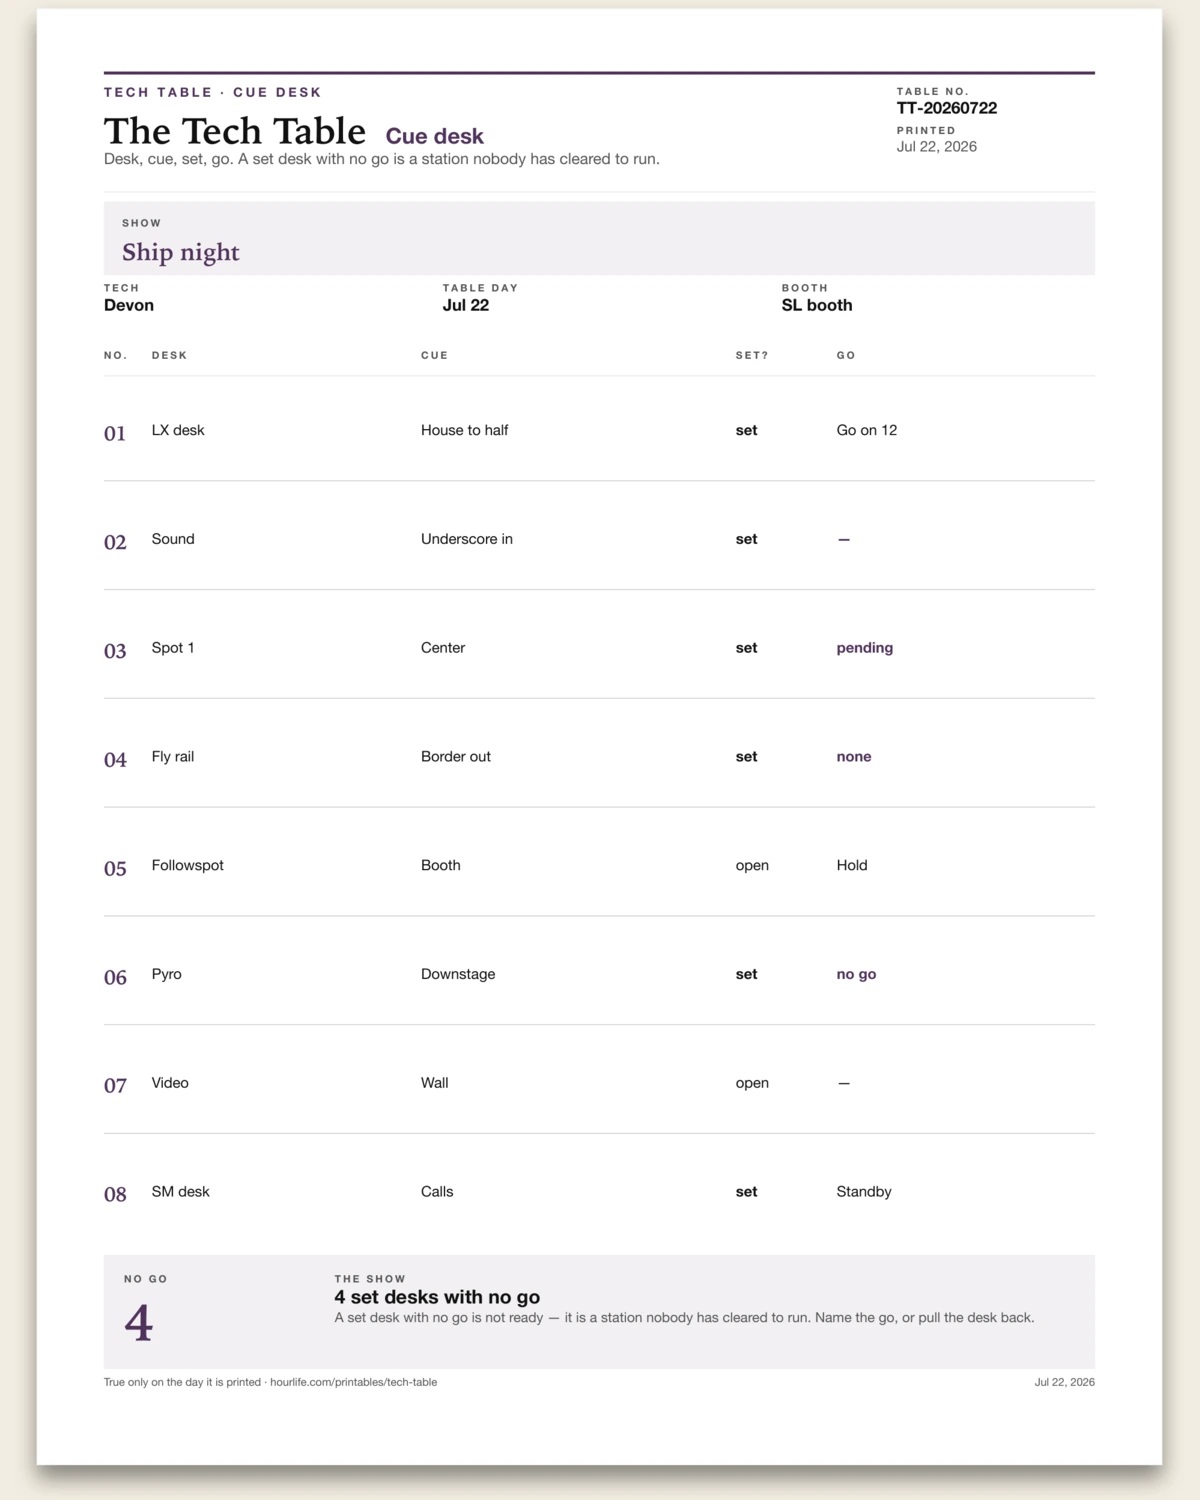This screenshot has height=1500, width=1200.
Task: Select the 'open' set status for Followspot
Action: point(752,866)
